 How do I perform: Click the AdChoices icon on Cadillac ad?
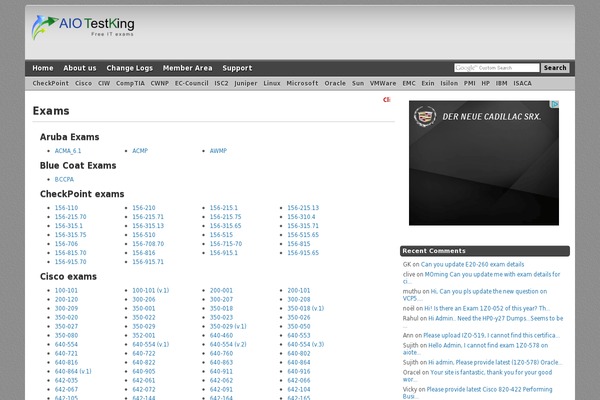pyautogui.click(x=555, y=104)
